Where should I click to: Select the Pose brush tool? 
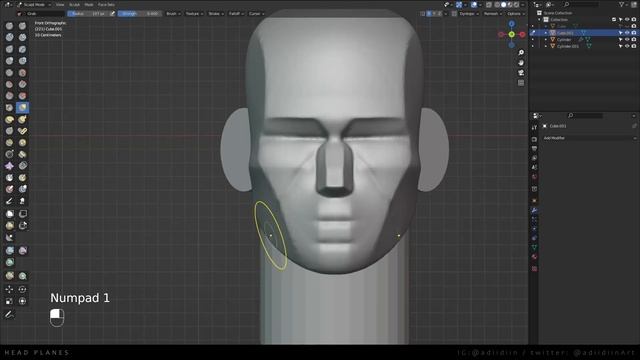[22, 131]
